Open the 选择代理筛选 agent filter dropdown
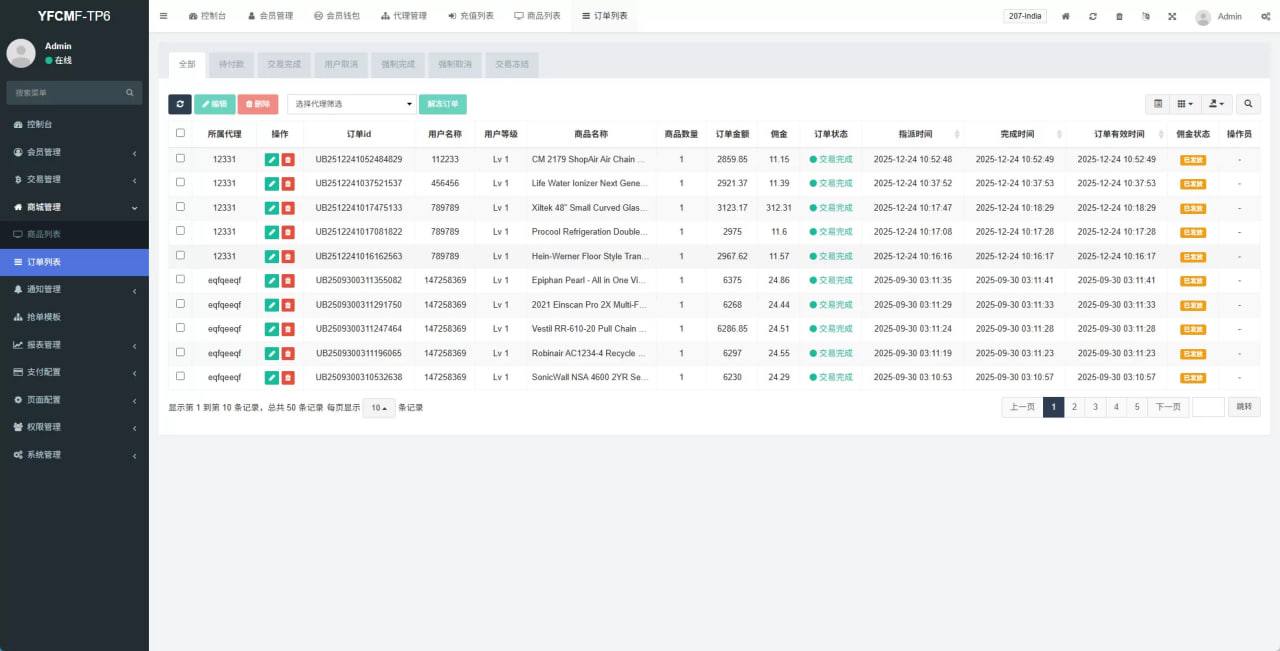1280x651 pixels. click(352, 104)
